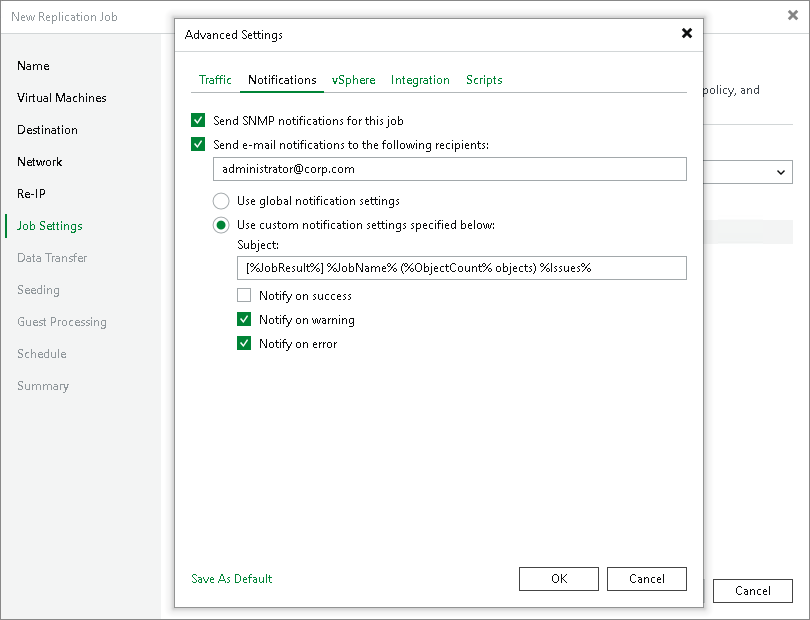810x620 pixels.
Task: Click Cancel in New Replication Job wizard
Action: coord(753,591)
